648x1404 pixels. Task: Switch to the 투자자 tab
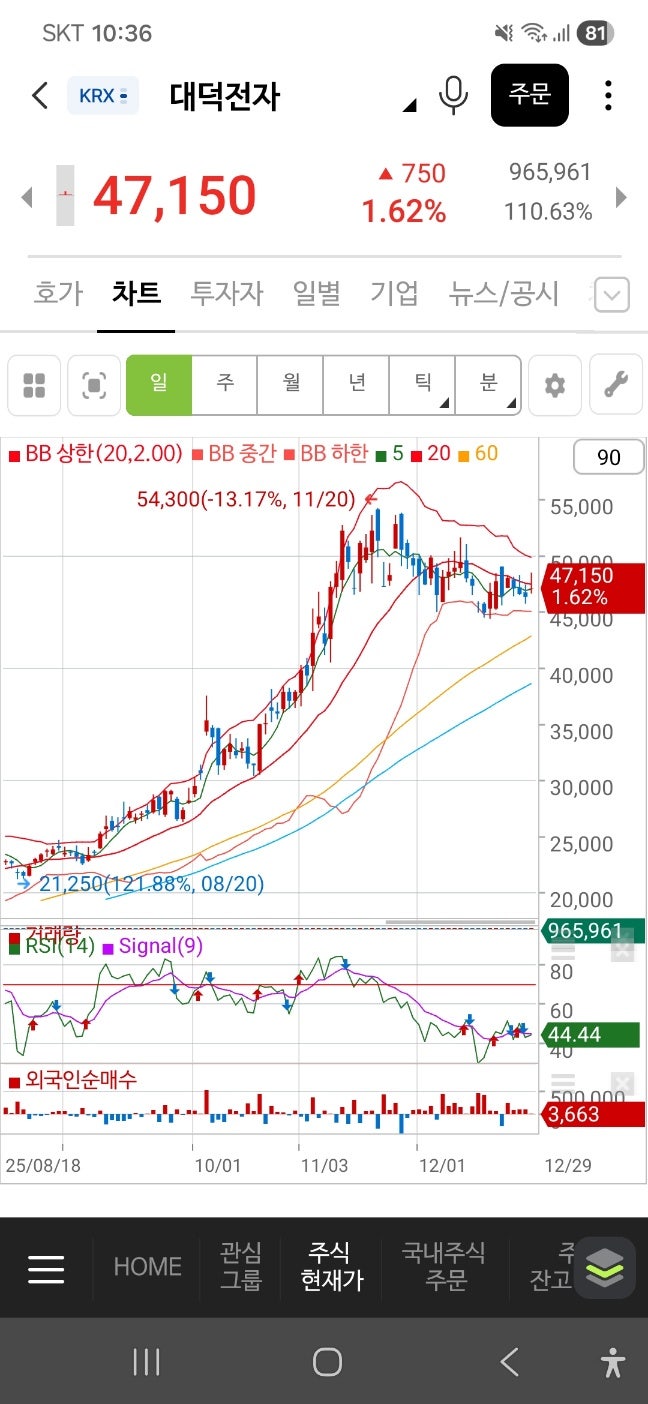point(227,293)
